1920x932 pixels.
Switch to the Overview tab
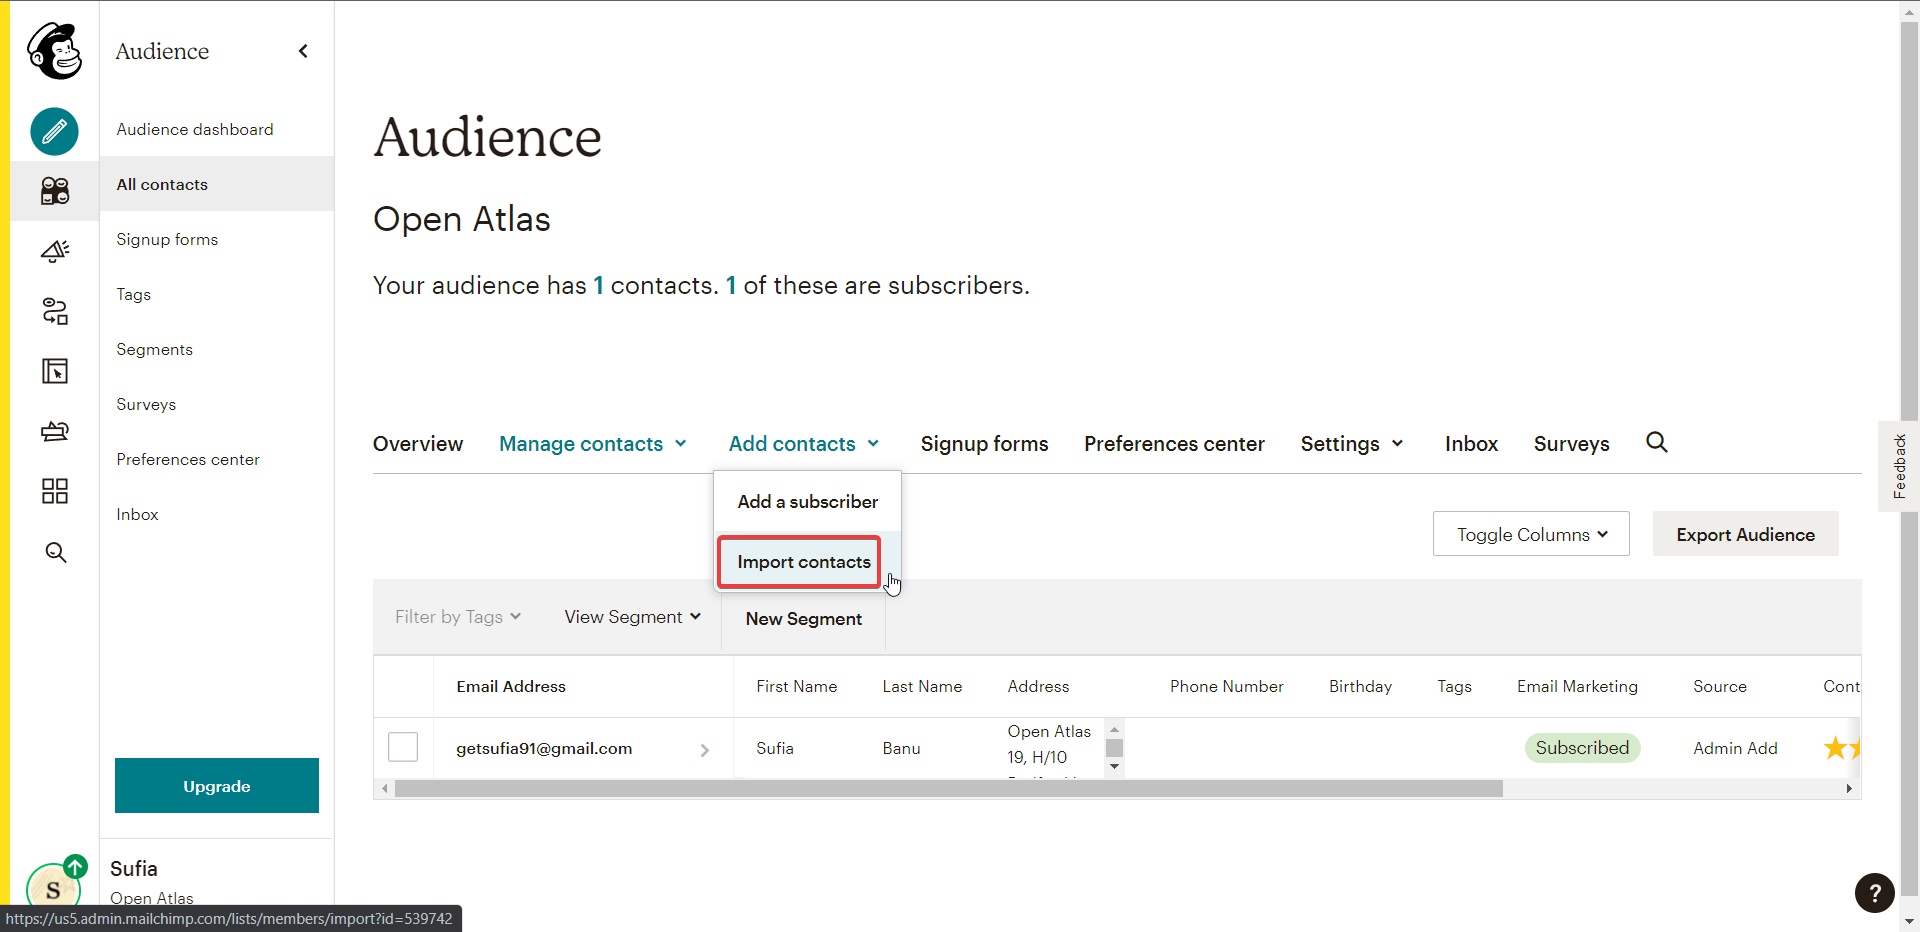(x=418, y=444)
